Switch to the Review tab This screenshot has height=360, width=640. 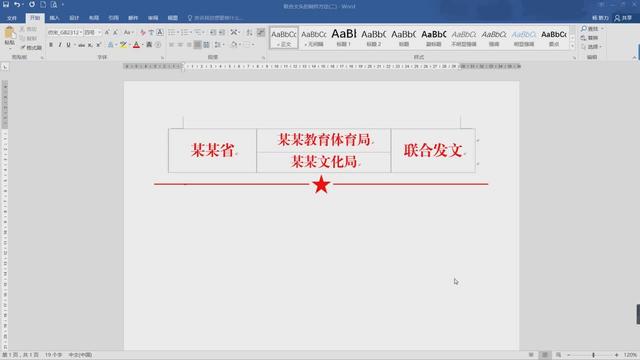pyautogui.click(x=153, y=18)
